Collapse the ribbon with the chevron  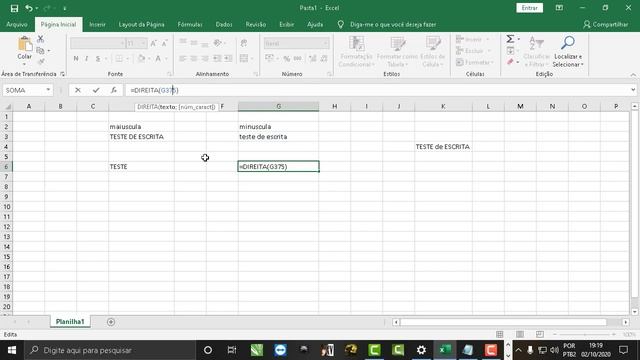coord(633,75)
